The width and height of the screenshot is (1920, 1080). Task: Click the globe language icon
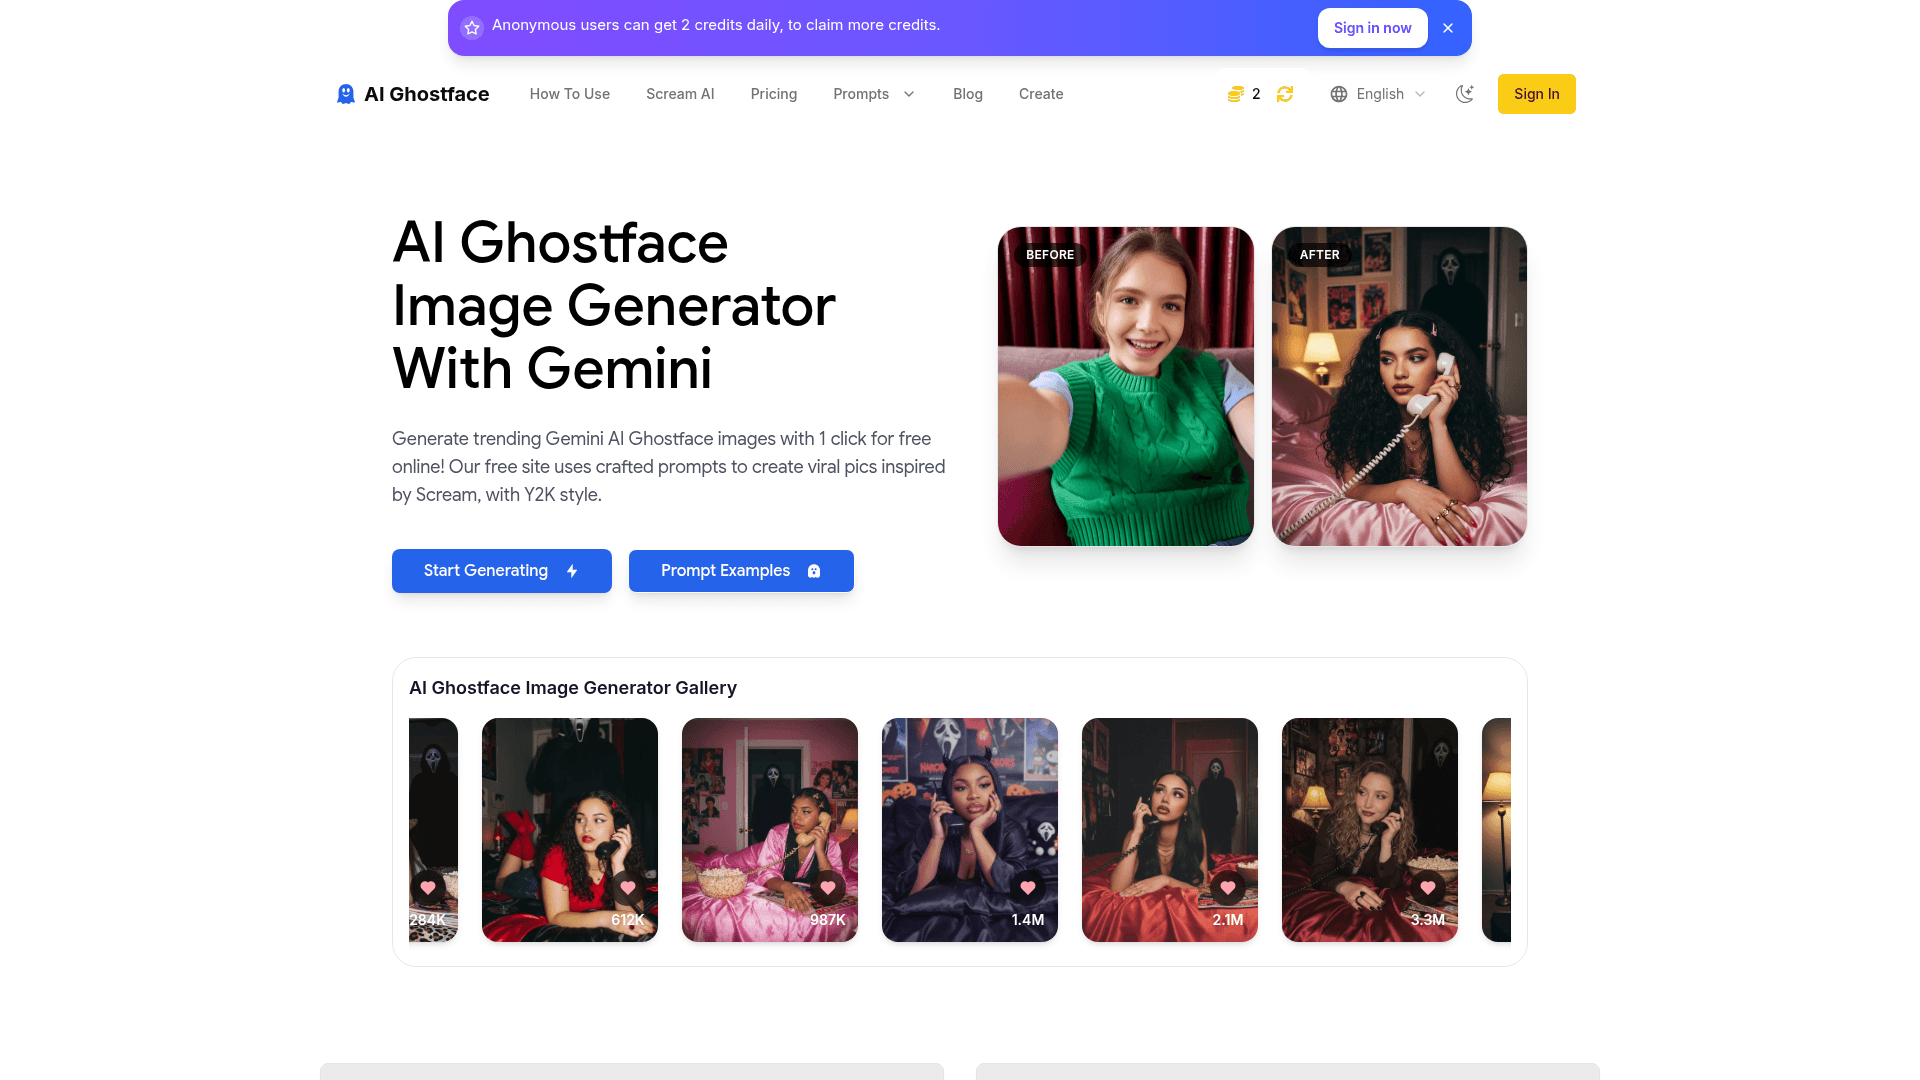[x=1339, y=94]
